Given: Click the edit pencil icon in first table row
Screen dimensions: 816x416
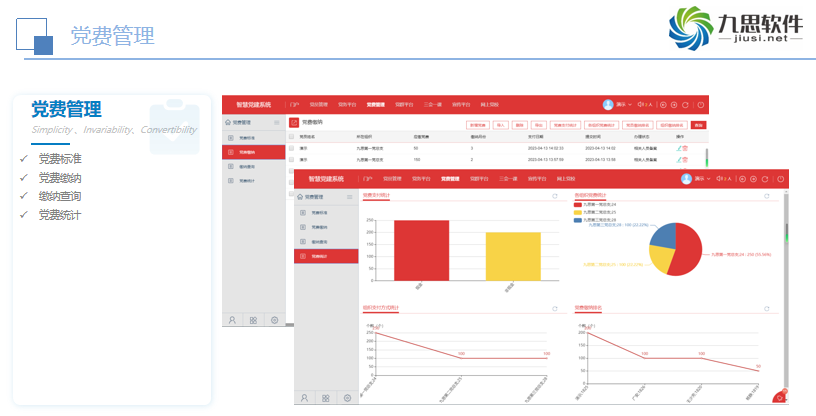Looking at the screenshot, I should (x=679, y=148).
